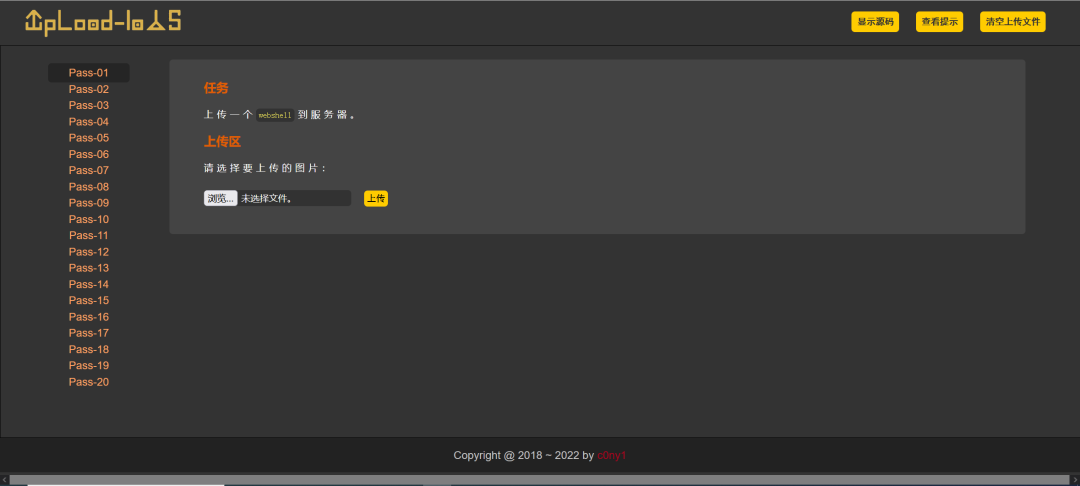Viewport: 1080px width, 486px height.
Task: Open Pass-16 level
Action: click(x=89, y=317)
